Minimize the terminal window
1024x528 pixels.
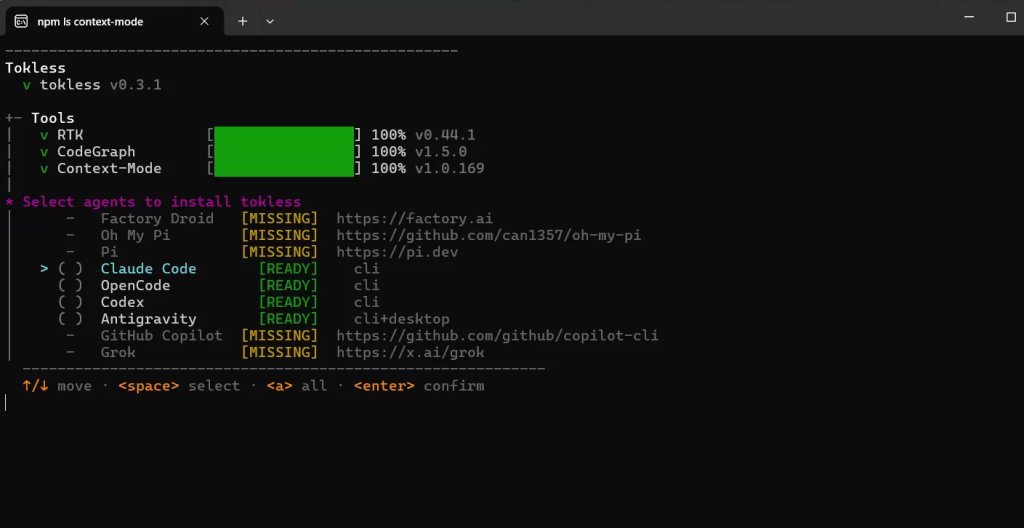click(969, 18)
